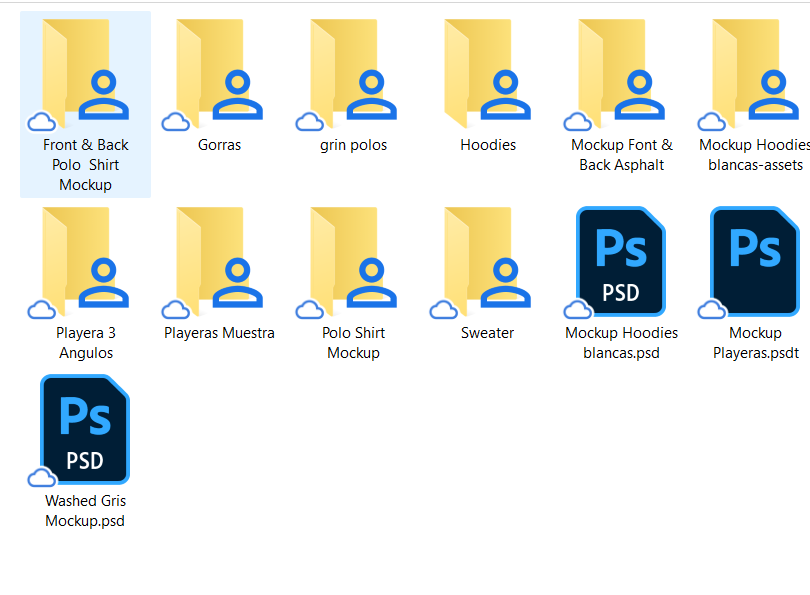810x595 pixels.
Task: Click the shared person icon on Hoodies folder
Action: click(x=504, y=93)
